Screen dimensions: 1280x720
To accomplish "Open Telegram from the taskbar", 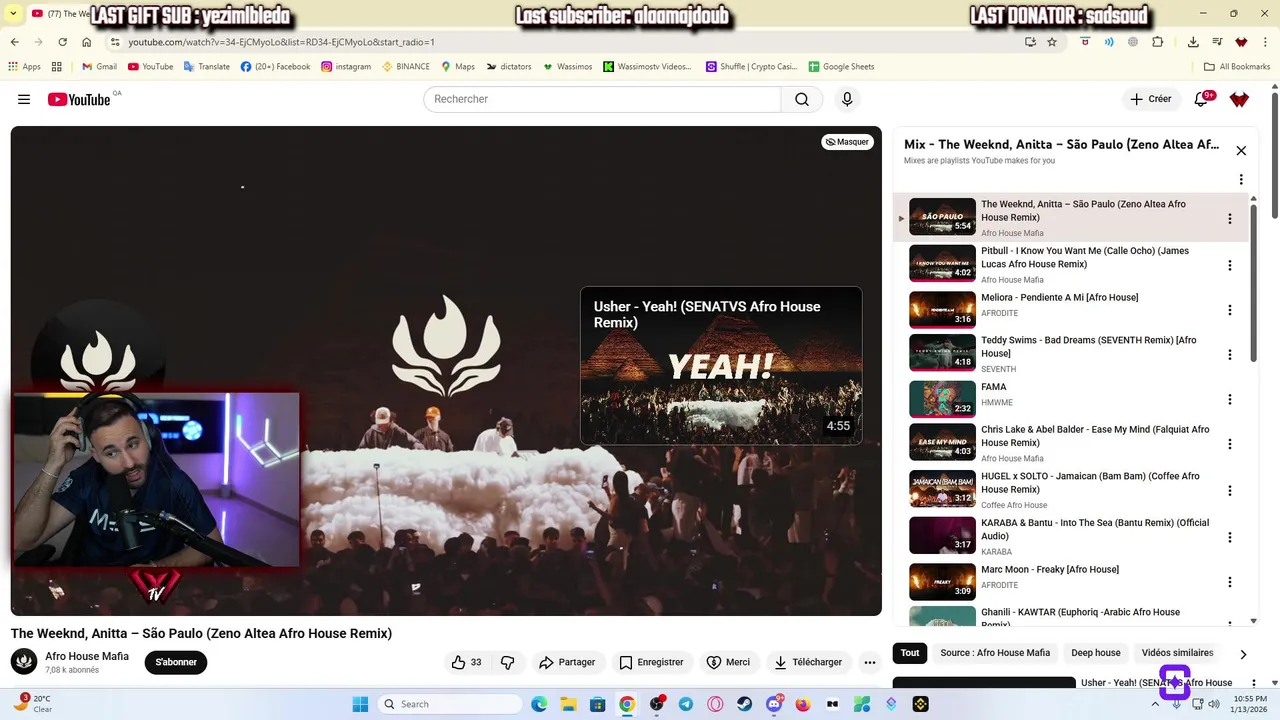I will (x=686, y=704).
